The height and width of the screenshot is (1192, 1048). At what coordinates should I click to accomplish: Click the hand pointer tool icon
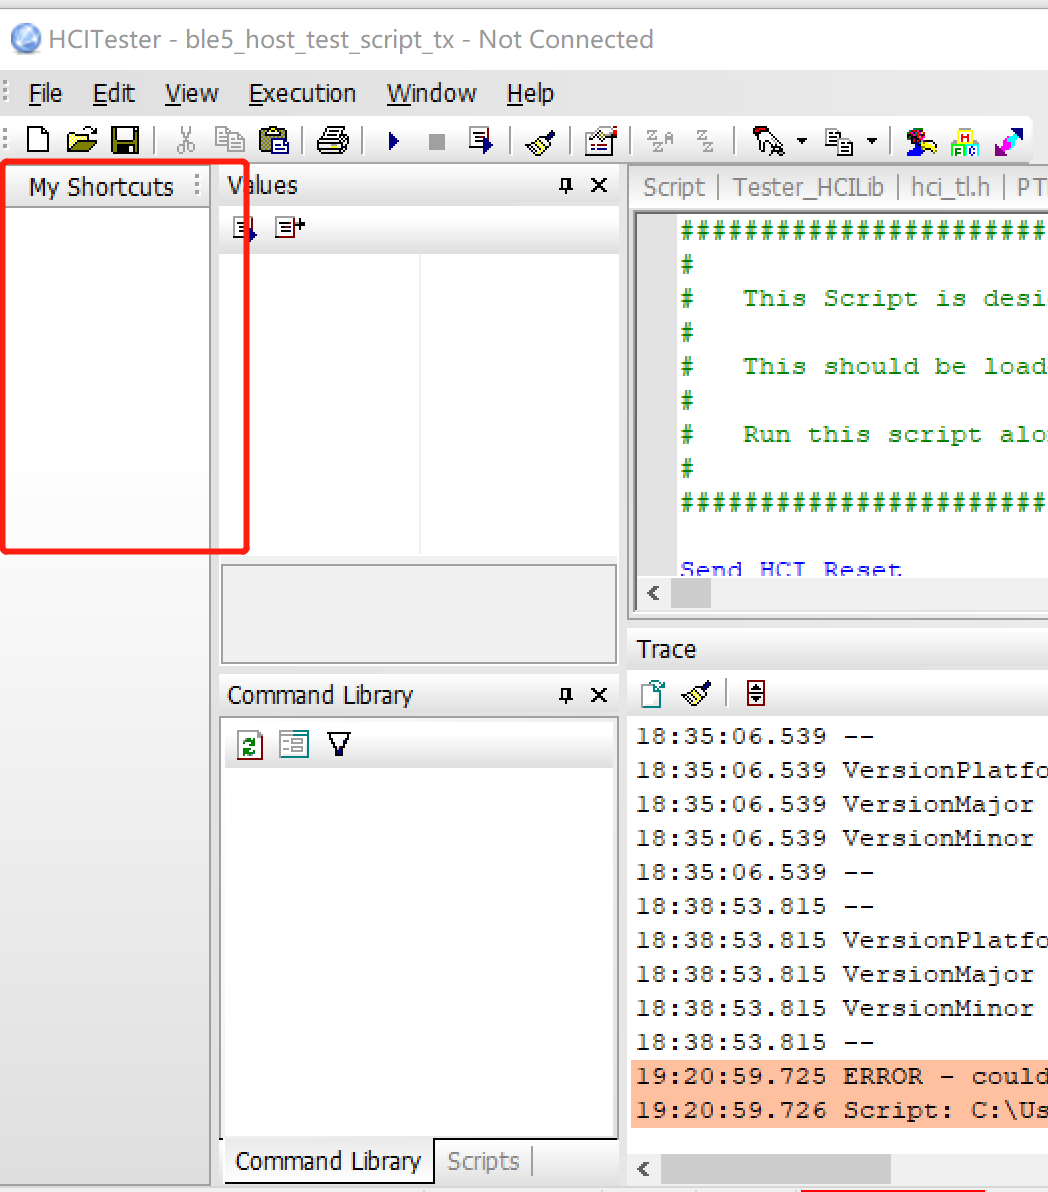(768, 141)
